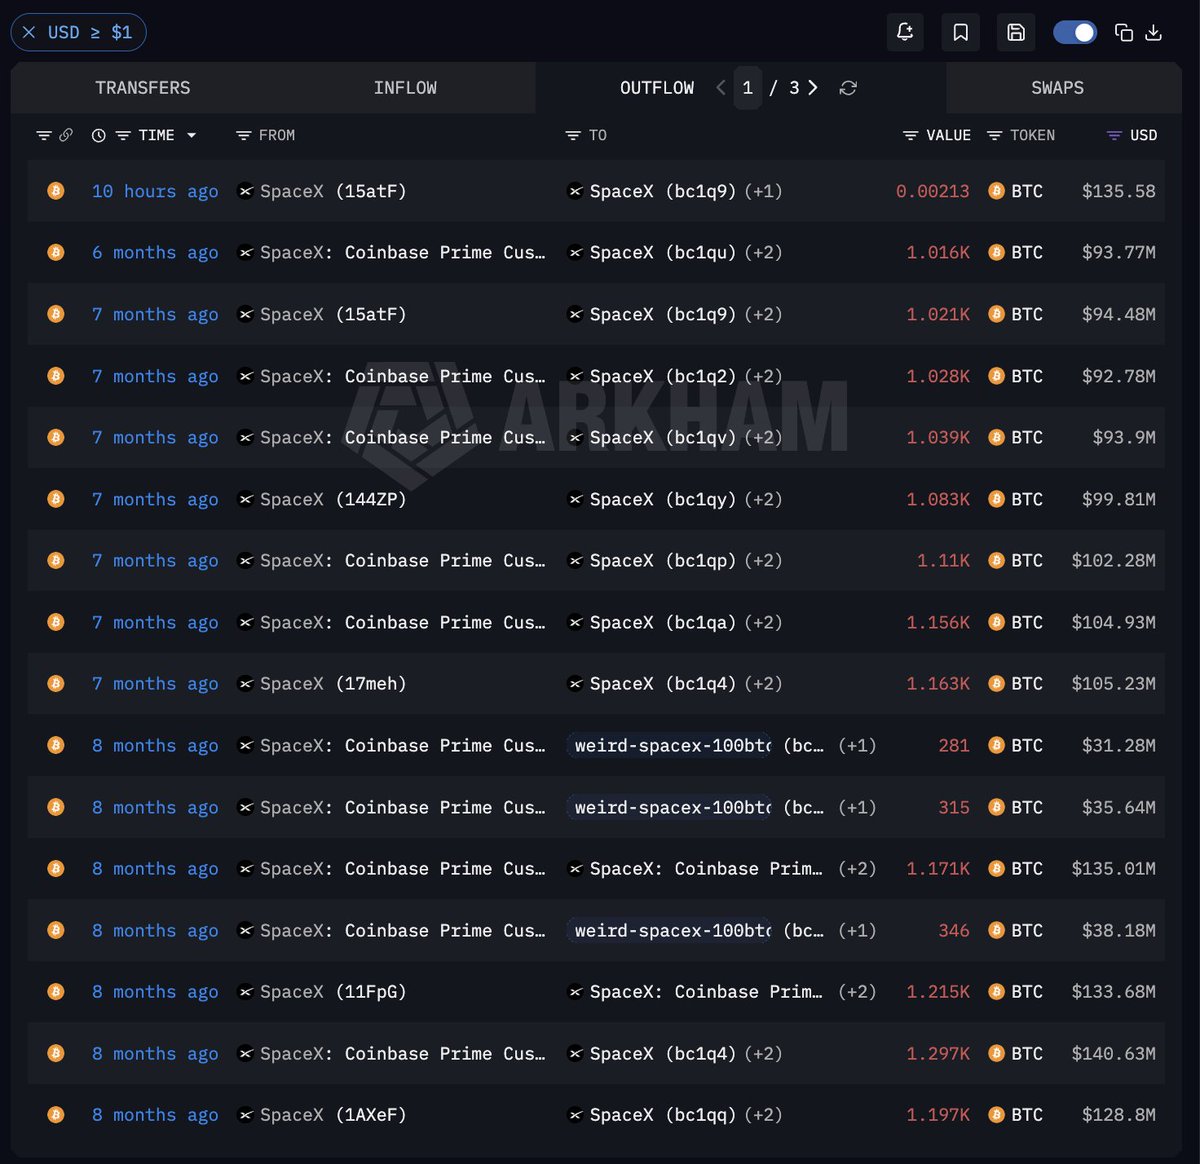
Task: Open SpaceX (bc1qa) recipient address
Action: click(x=663, y=622)
